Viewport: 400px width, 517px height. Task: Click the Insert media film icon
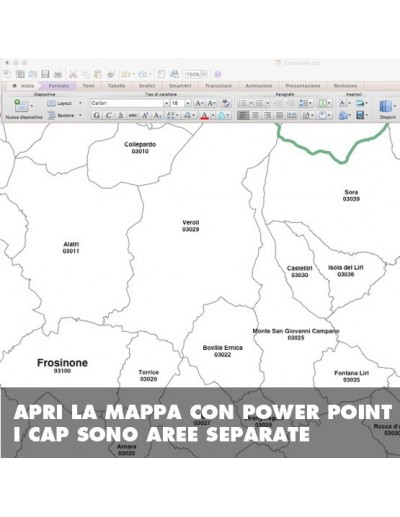pyautogui.click(x=360, y=115)
